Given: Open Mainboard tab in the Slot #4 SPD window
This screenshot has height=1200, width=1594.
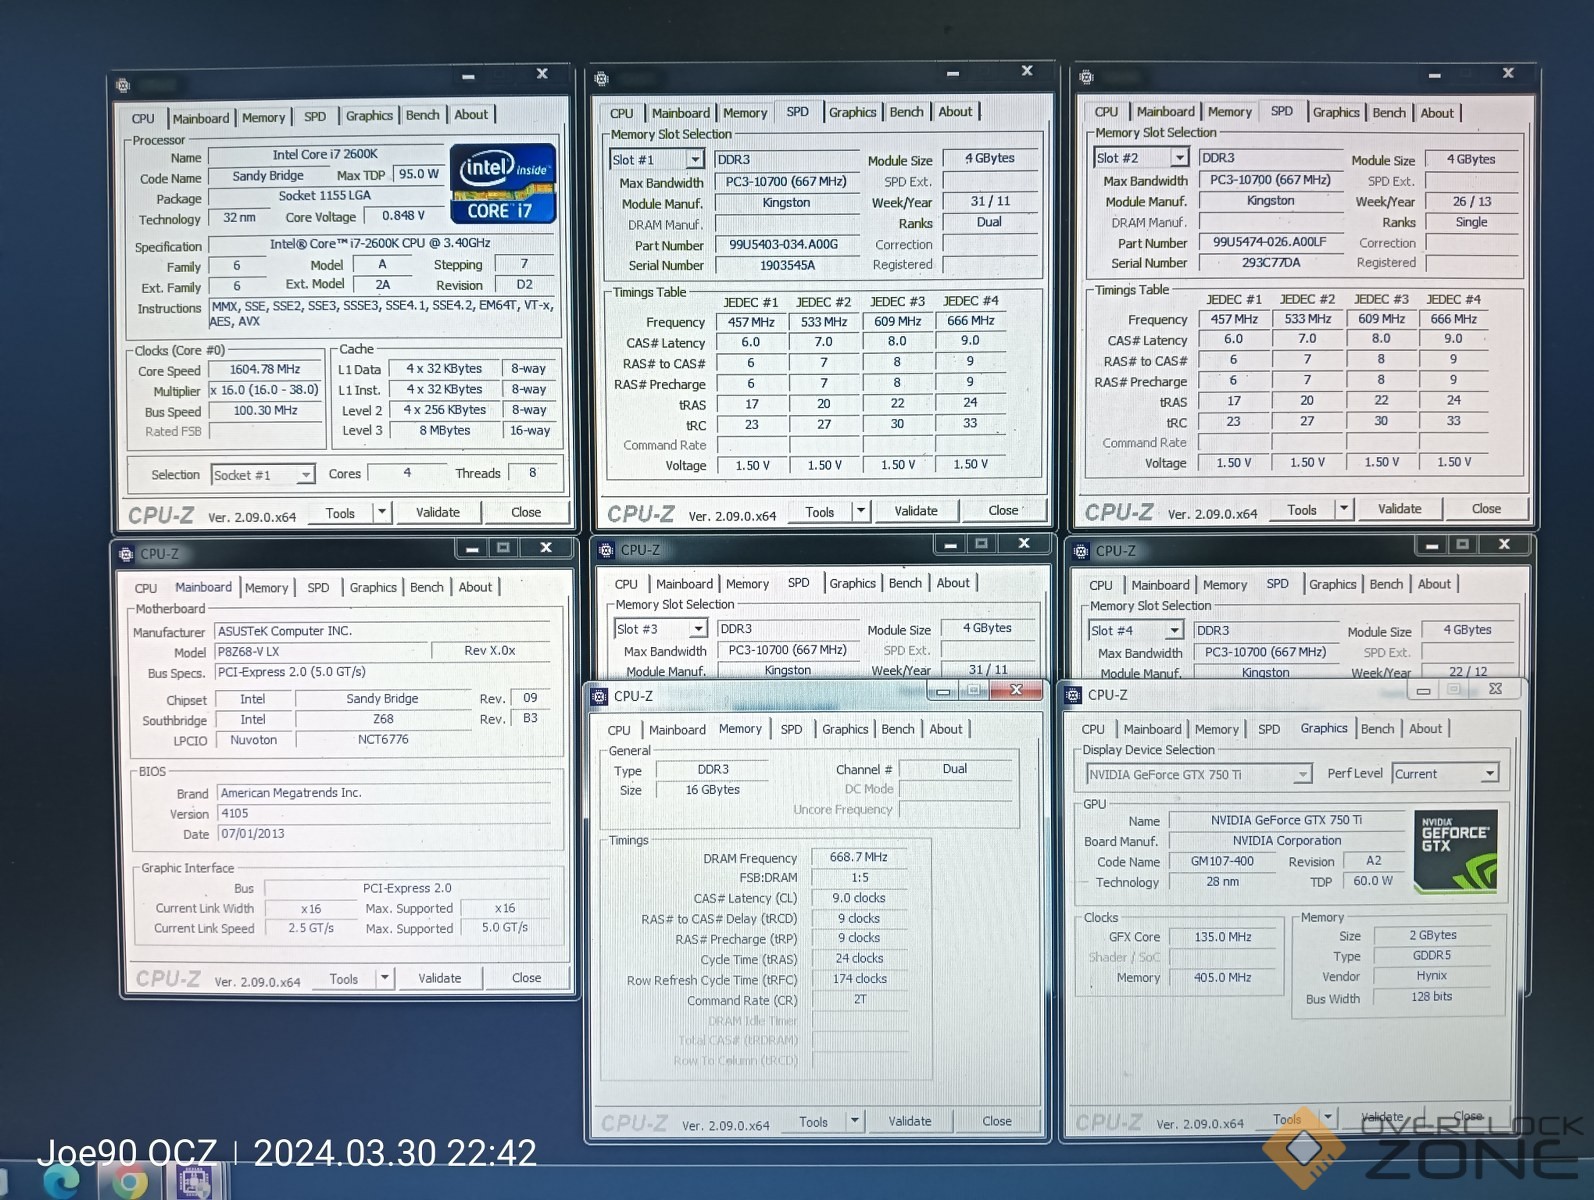Looking at the screenshot, I should (1160, 585).
